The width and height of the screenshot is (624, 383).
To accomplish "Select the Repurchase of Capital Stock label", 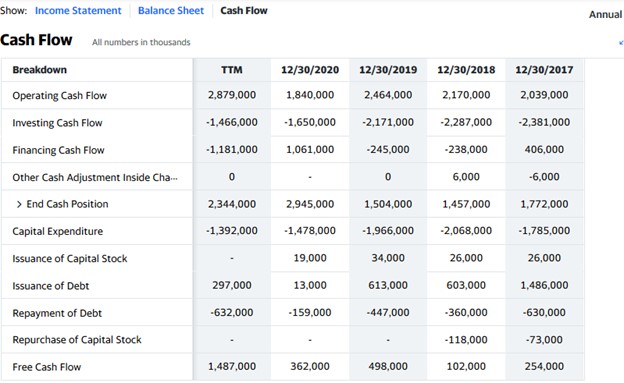I will (x=77, y=340).
